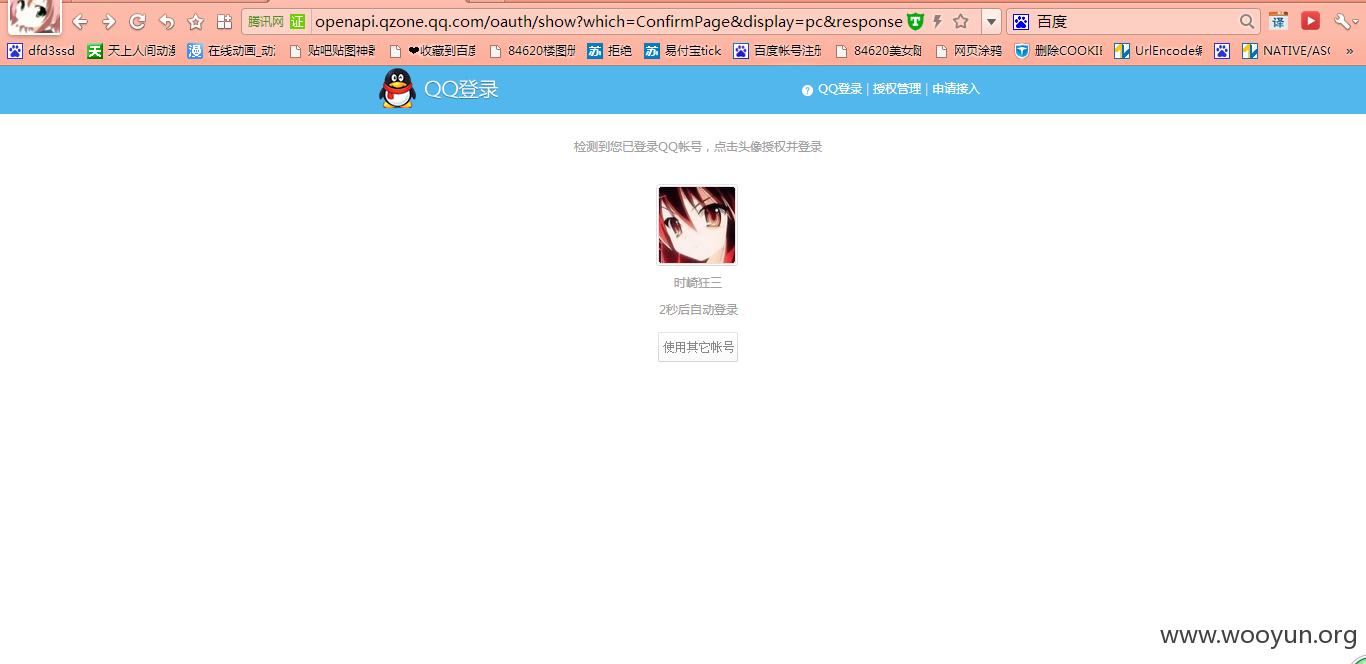This screenshot has width=1366, height=664.
Task: Click the address bar URL field
Action: [608, 22]
